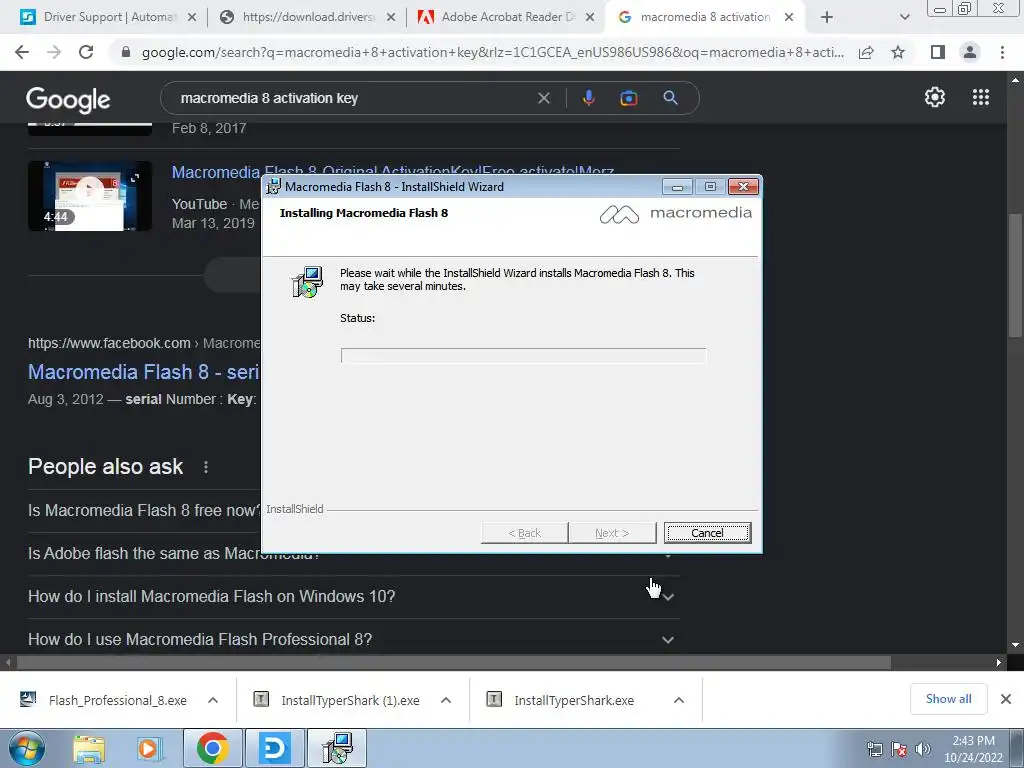Image resolution: width=1024 pixels, height=768 pixels.
Task: Open Google search settings gear
Action: click(x=935, y=97)
